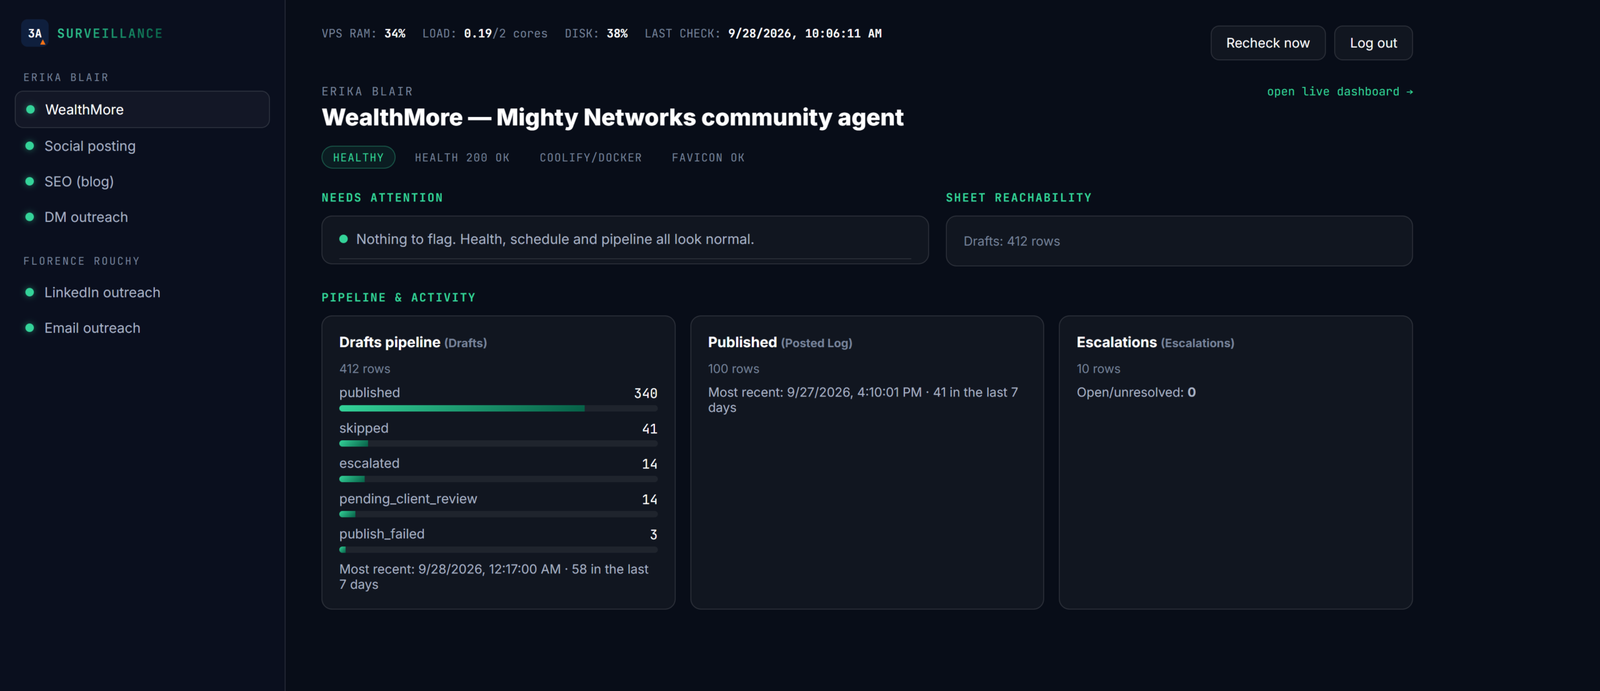Image resolution: width=1600 pixels, height=691 pixels.
Task: Click the published count 340
Action: (646, 393)
